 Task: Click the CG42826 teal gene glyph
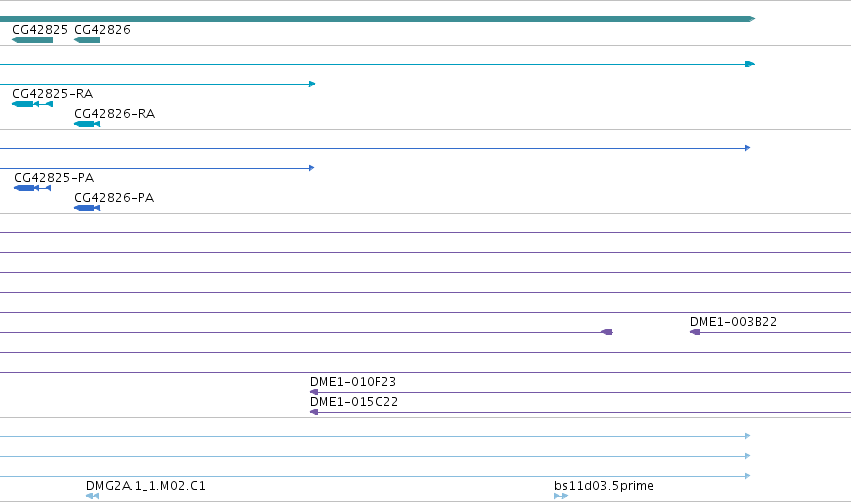tap(87, 40)
